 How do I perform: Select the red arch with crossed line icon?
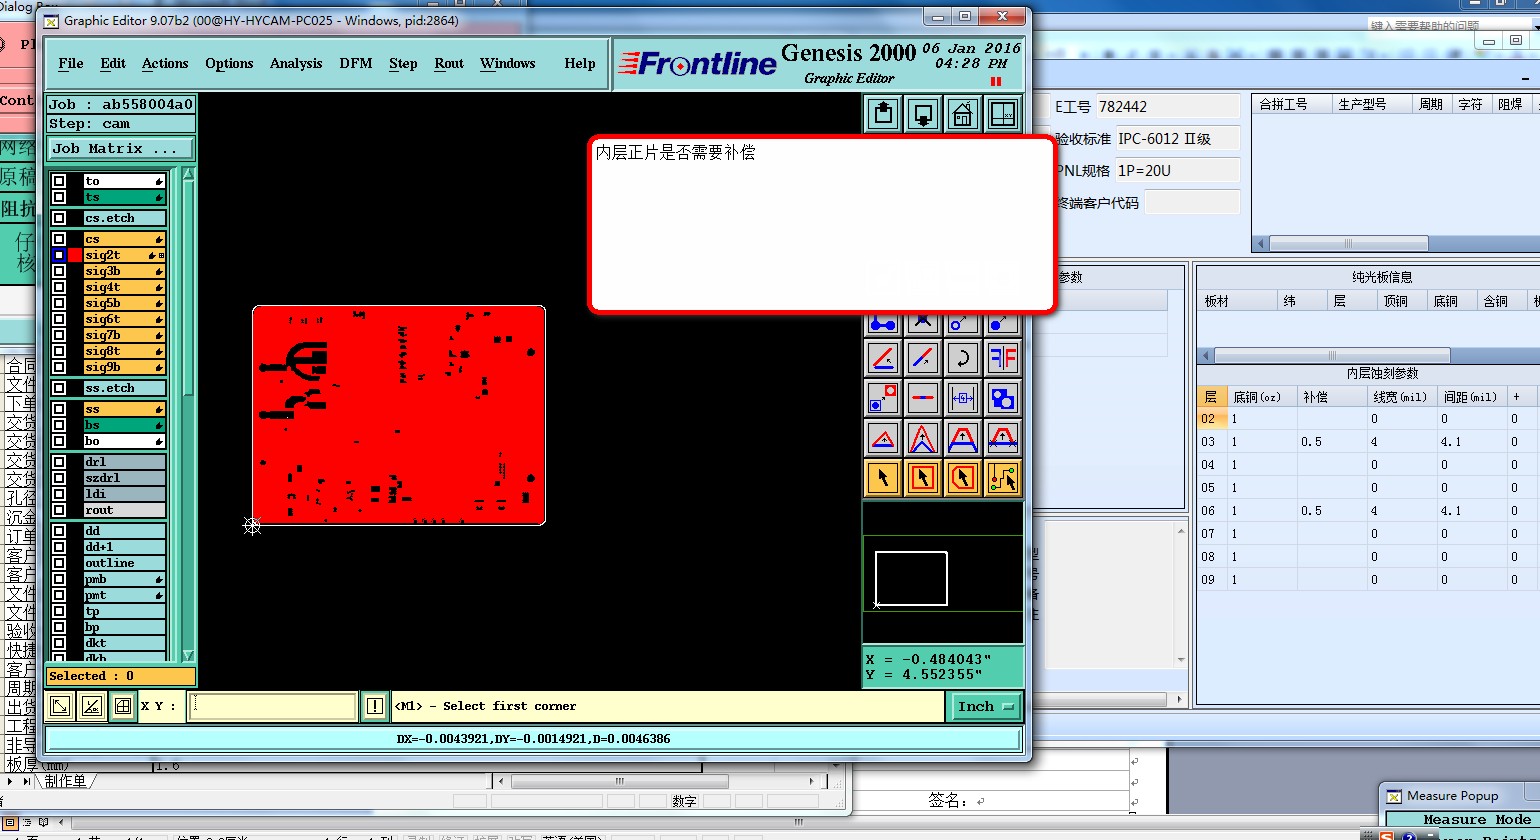[x=1003, y=437]
